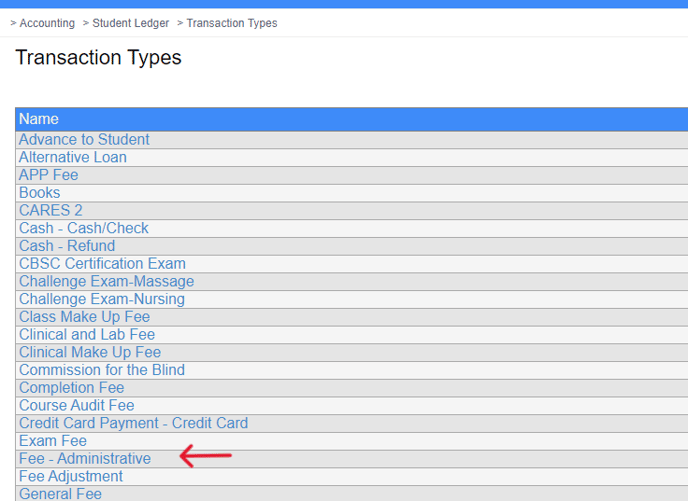Select Cash - Cash/Check transaction type
The width and height of the screenshot is (688, 501).
pyautogui.click(x=84, y=228)
